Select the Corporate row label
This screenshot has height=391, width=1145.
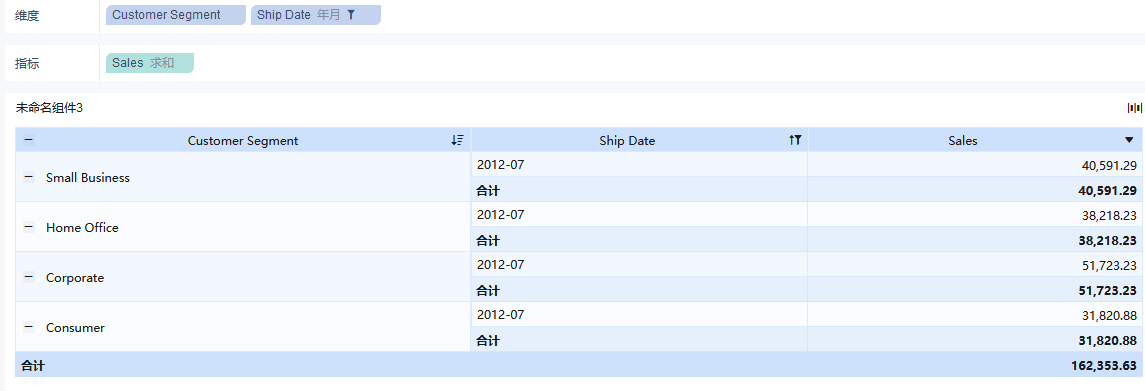[74, 278]
